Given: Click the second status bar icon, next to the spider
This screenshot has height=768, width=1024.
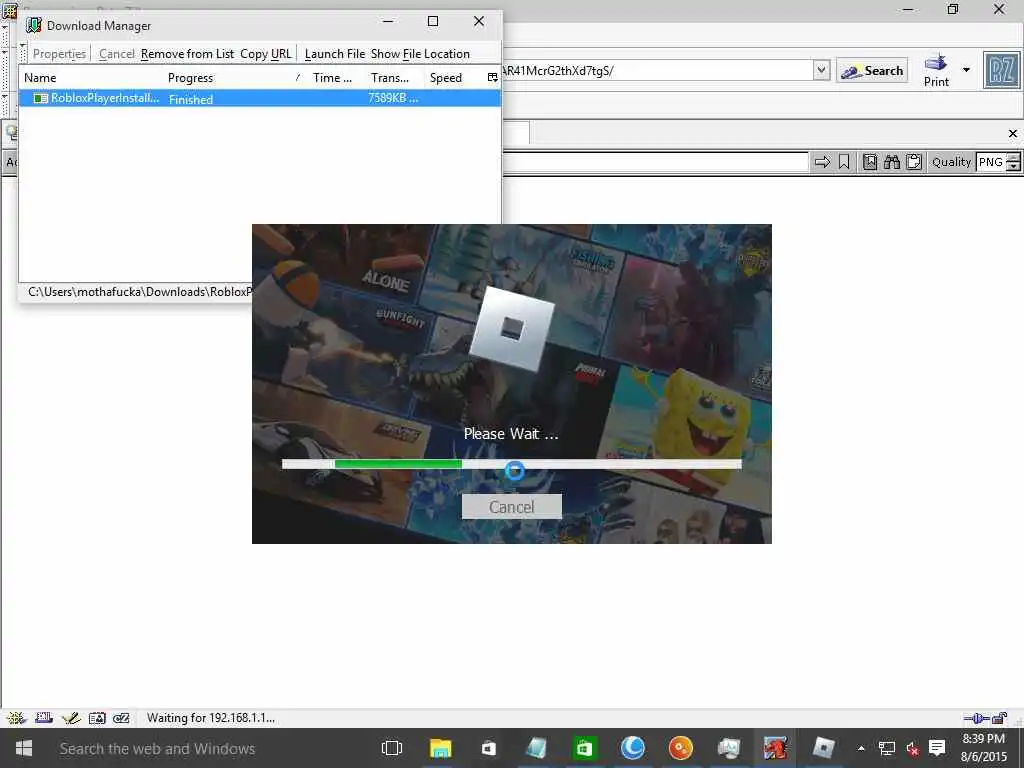Looking at the screenshot, I should (x=44, y=718).
